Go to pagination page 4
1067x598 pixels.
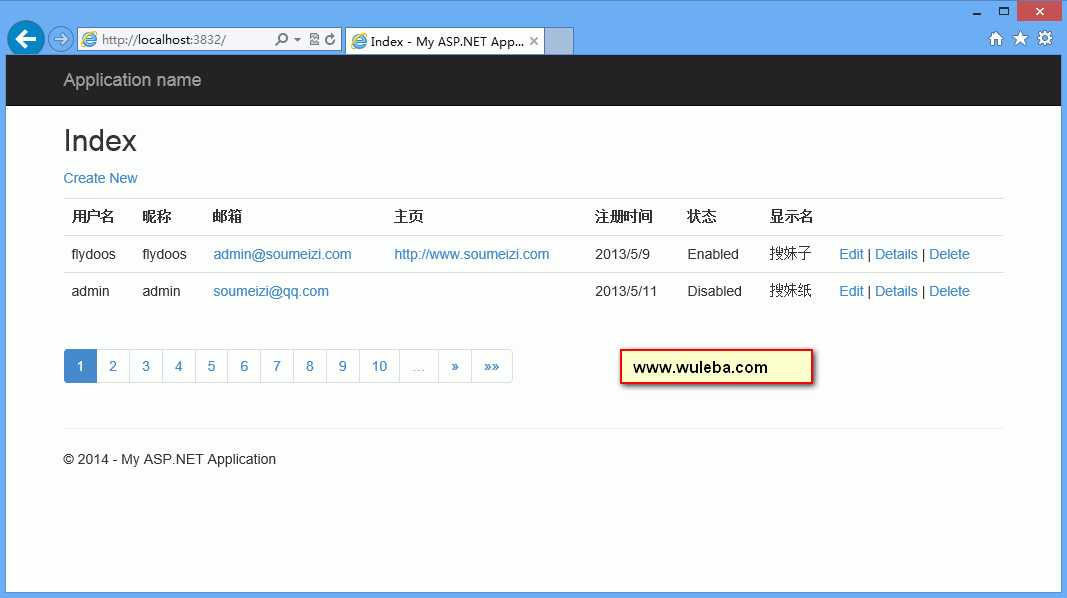click(178, 366)
